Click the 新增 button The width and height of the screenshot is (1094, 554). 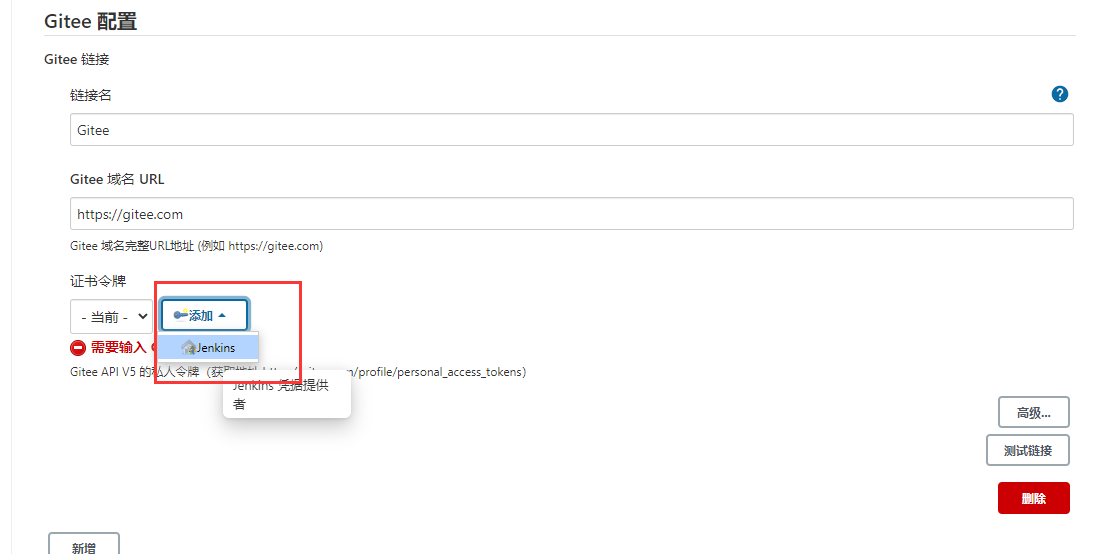point(84,545)
